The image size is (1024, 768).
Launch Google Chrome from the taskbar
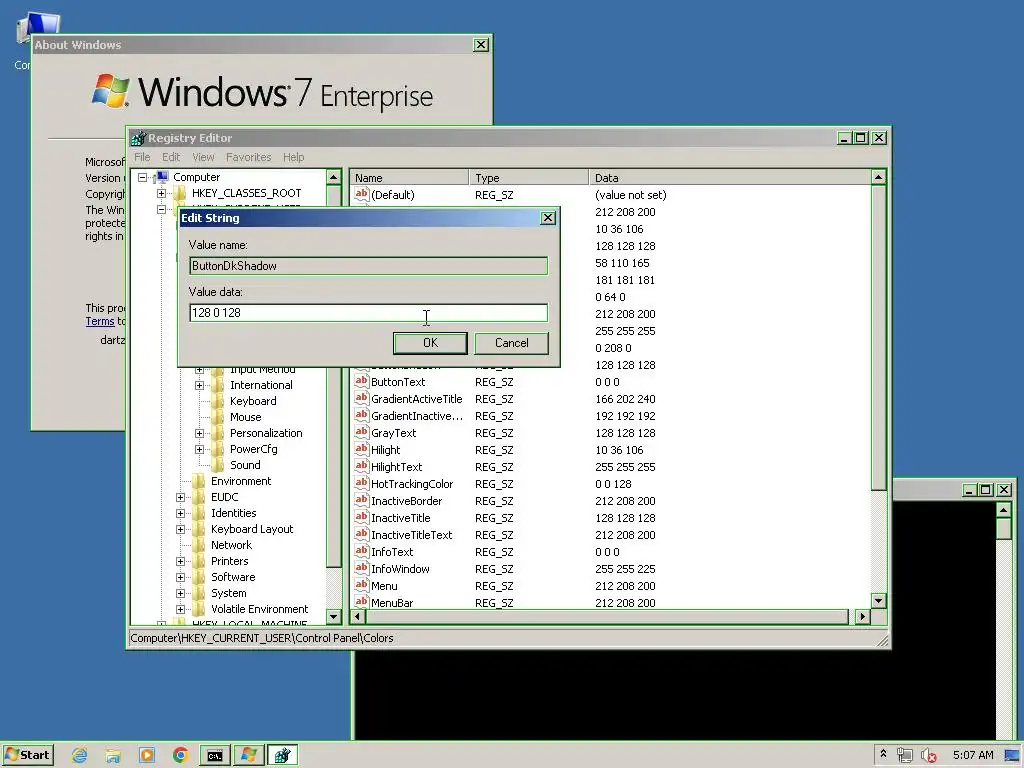181,756
